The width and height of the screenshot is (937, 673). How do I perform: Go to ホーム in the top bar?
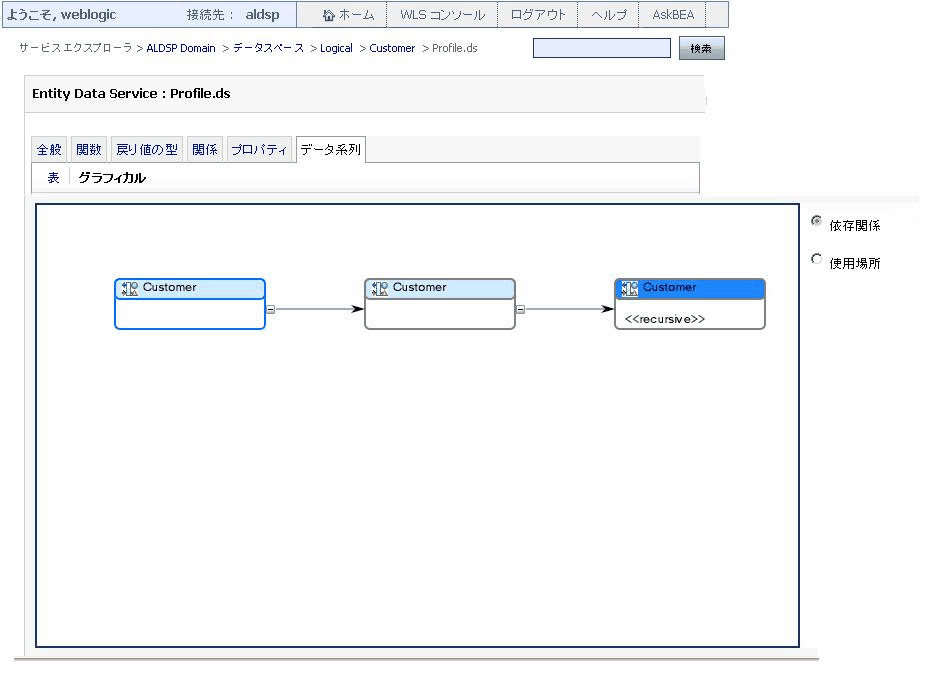point(357,15)
